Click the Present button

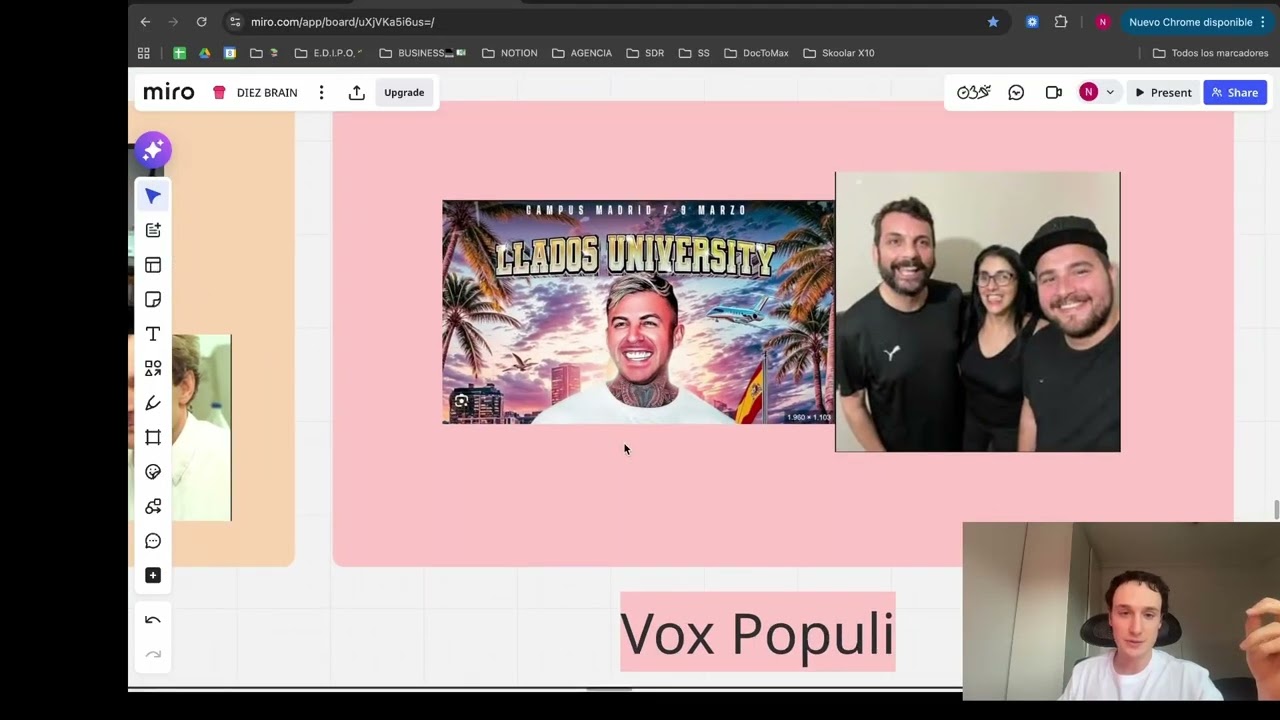point(1163,92)
